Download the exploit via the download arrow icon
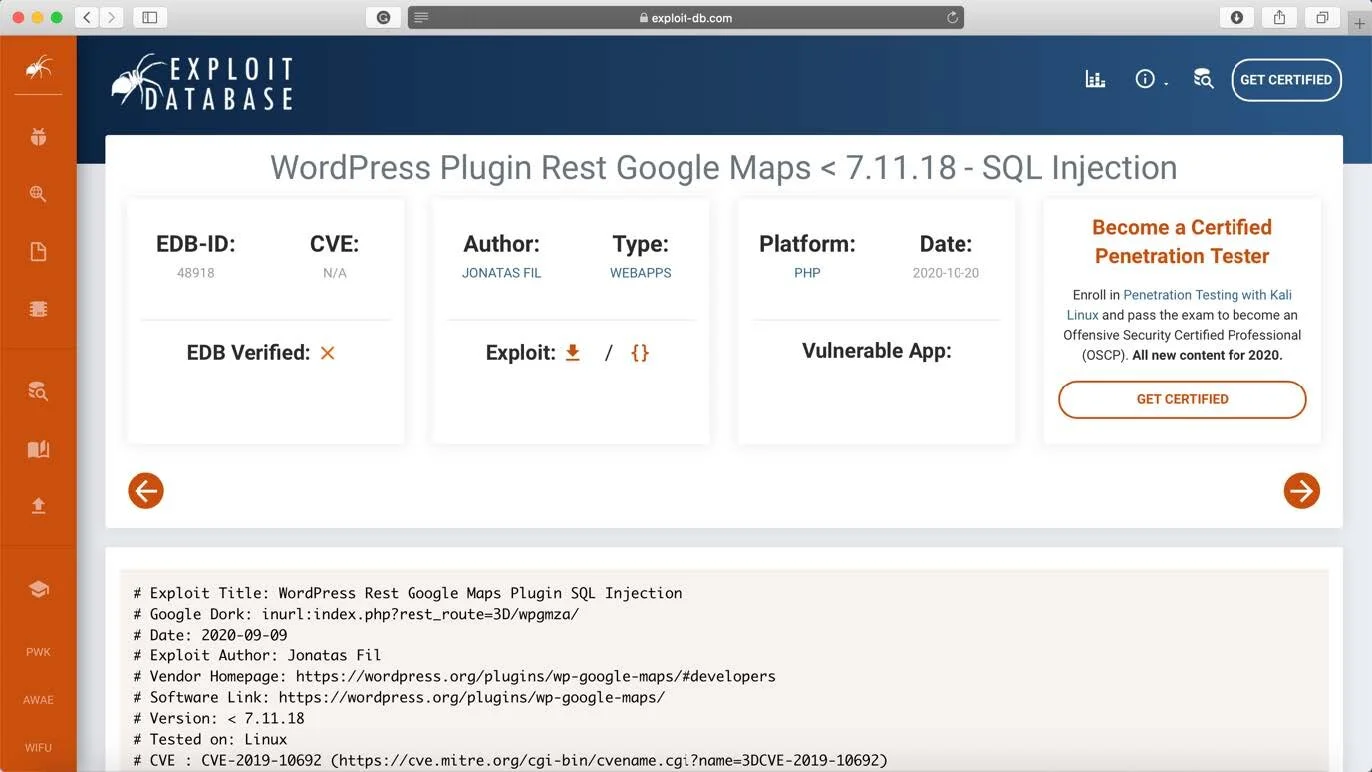Image resolution: width=1372 pixels, height=772 pixels. (573, 352)
